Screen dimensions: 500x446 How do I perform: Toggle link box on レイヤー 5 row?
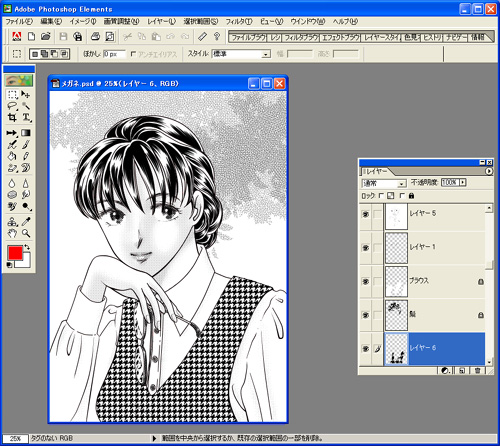pyautogui.click(x=377, y=214)
